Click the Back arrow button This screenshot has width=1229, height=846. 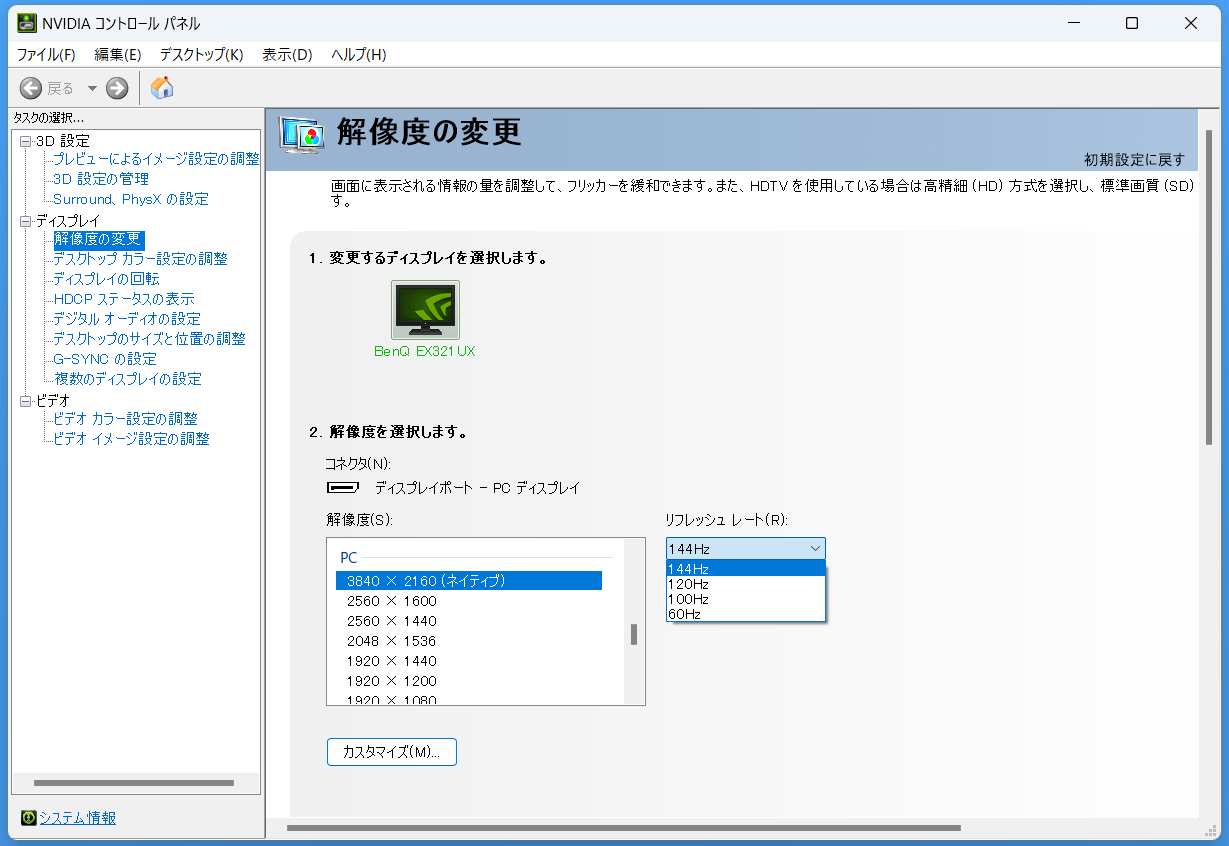(x=31, y=88)
